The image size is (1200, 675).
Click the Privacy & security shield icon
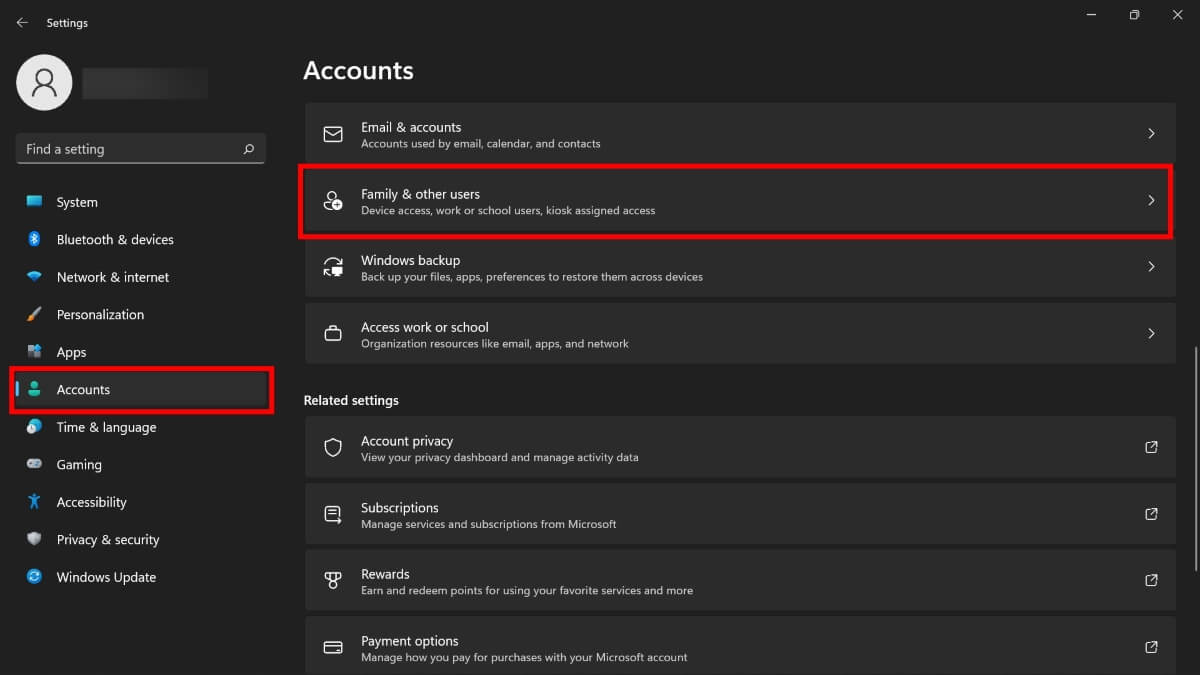(34, 539)
